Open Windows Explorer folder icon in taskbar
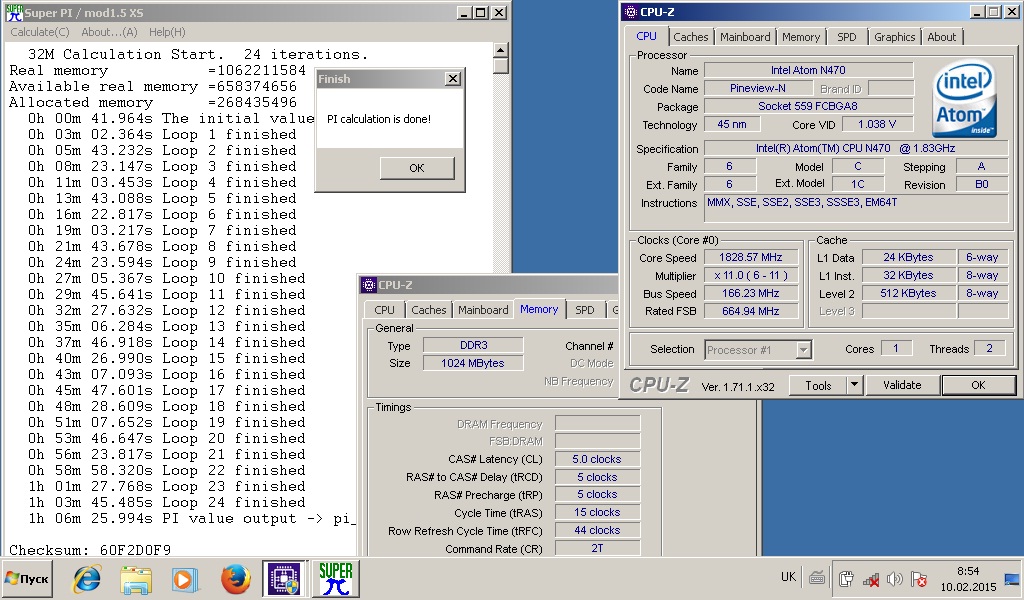1024x600 pixels. point(136,578)
